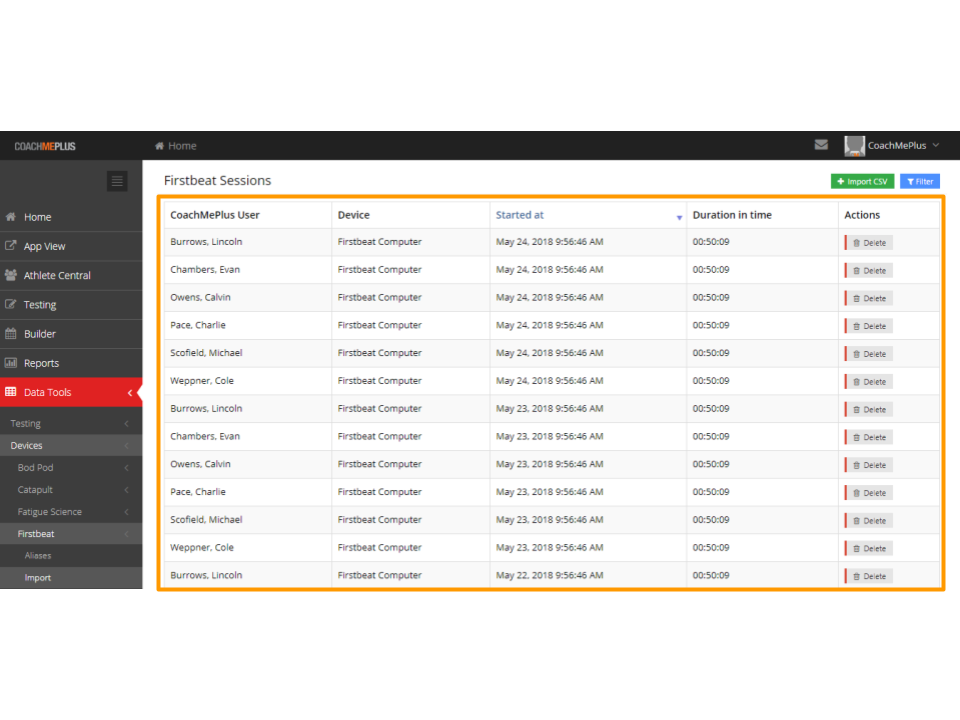Expand the Fatigue Science submenu

click(x=71, y=511)
